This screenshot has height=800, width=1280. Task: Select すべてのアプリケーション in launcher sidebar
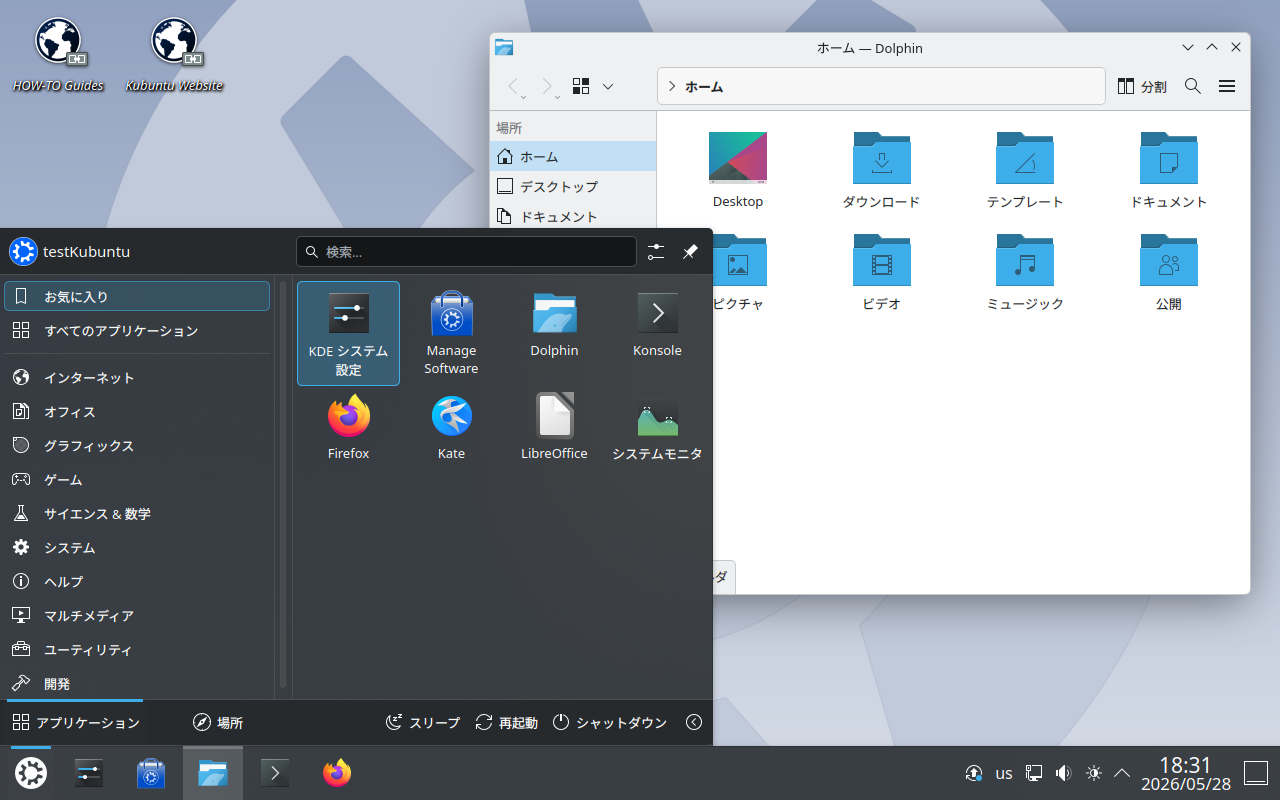point(137,330)
